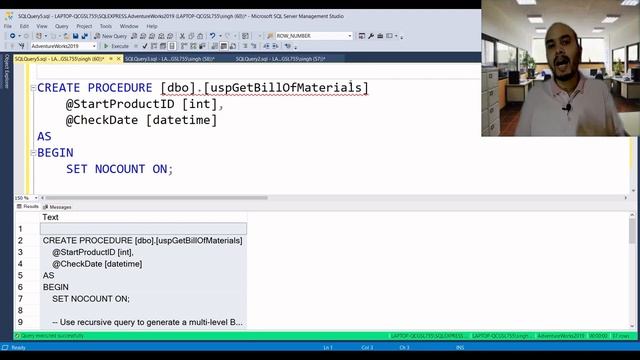640x360 pixels.
Task: Switch to the Messages results tab
Action: click(x=57, y=207)
